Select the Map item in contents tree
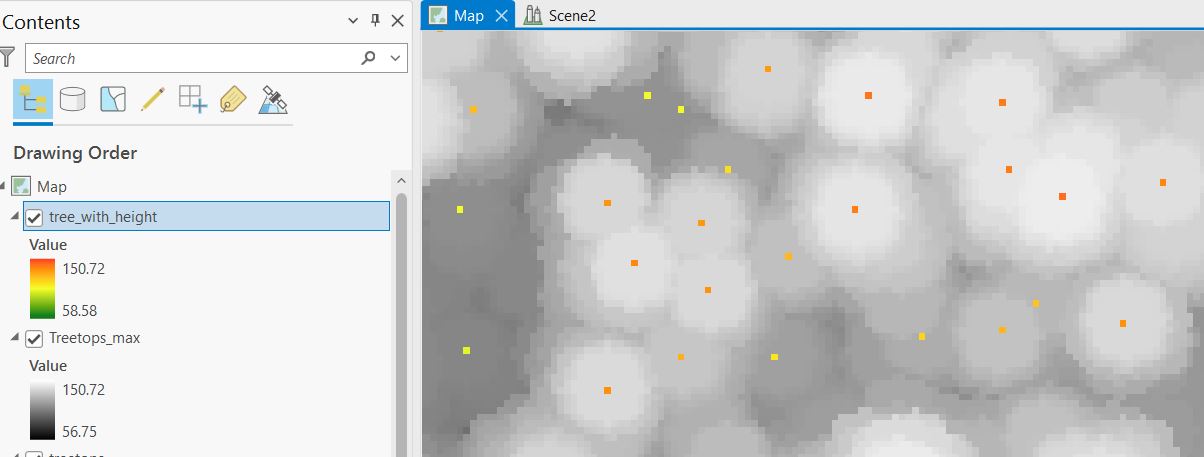Screen dimensions: 1204x457 click(52, 186)
